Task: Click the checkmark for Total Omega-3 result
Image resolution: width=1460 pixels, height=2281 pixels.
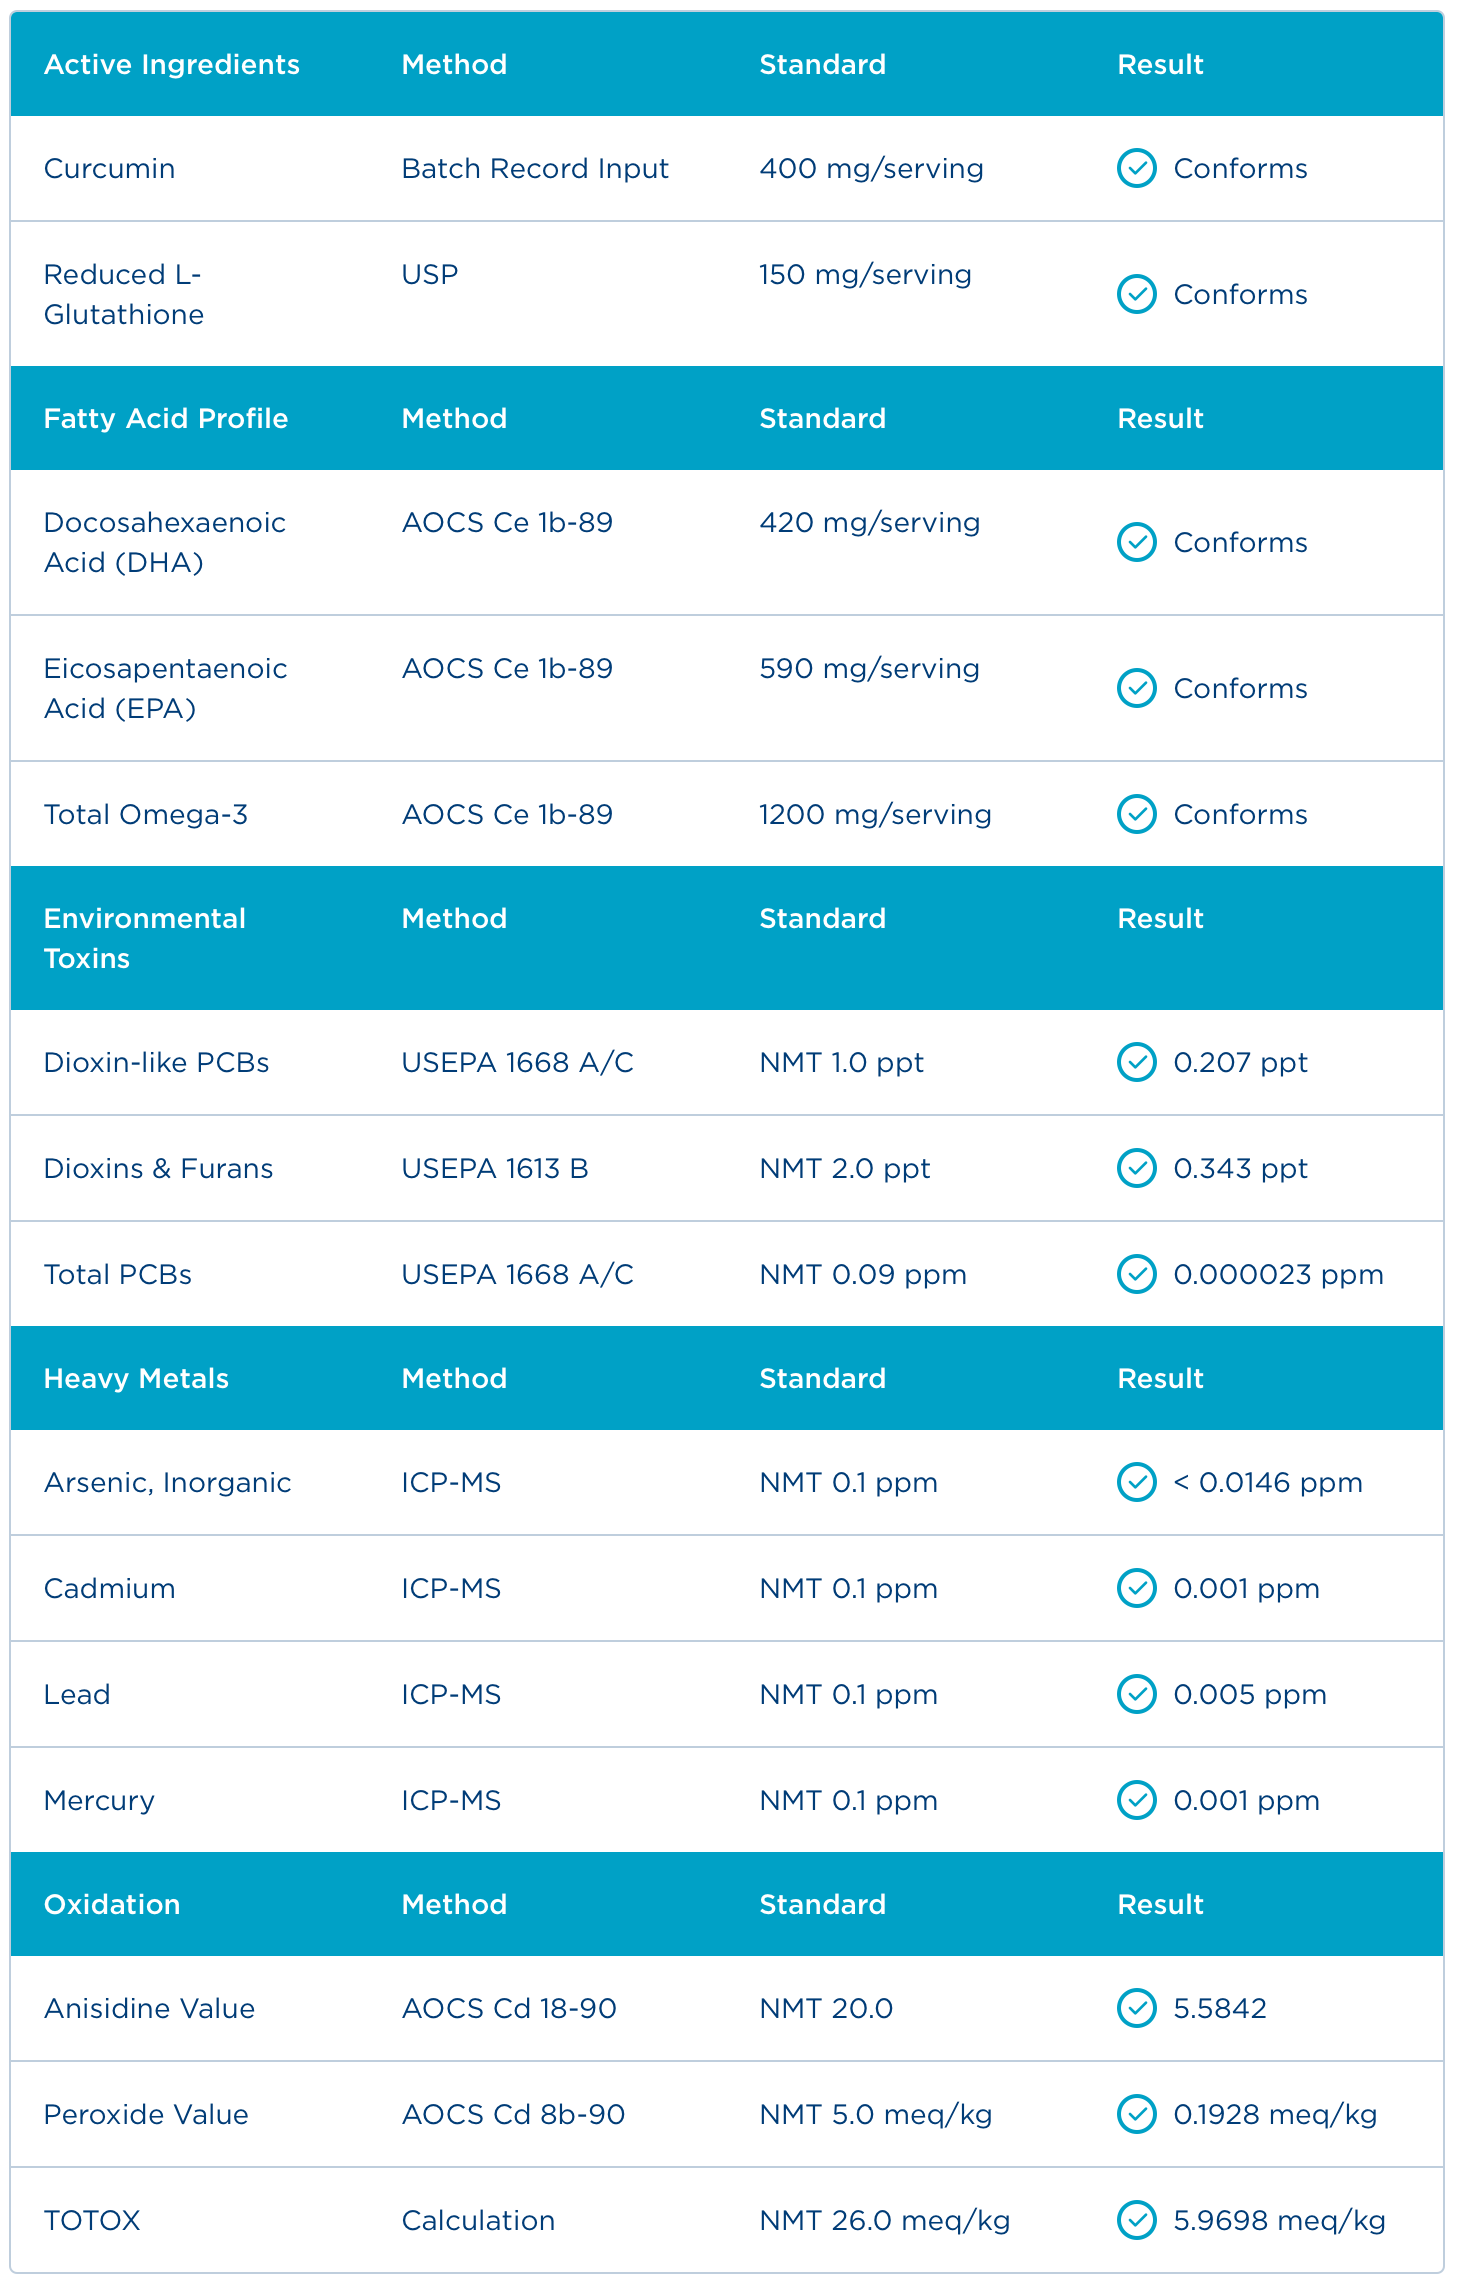Action: click(1136, 814)
